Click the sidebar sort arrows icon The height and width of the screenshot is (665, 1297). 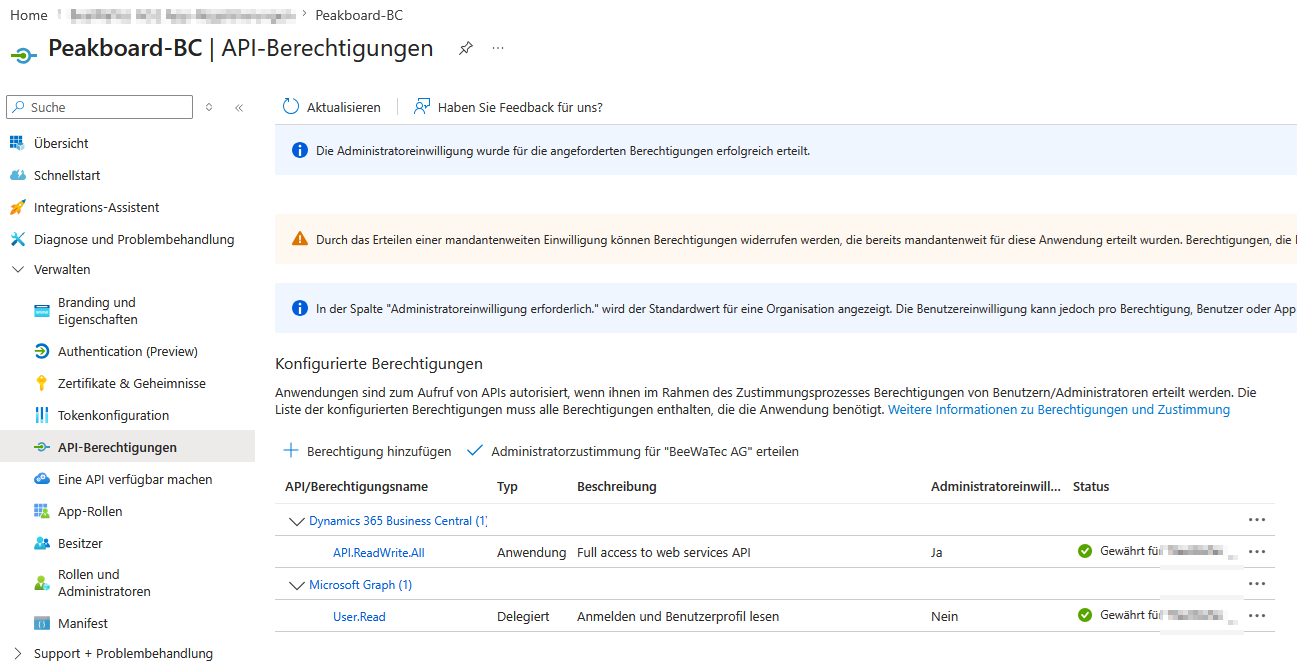click(209, 107)
